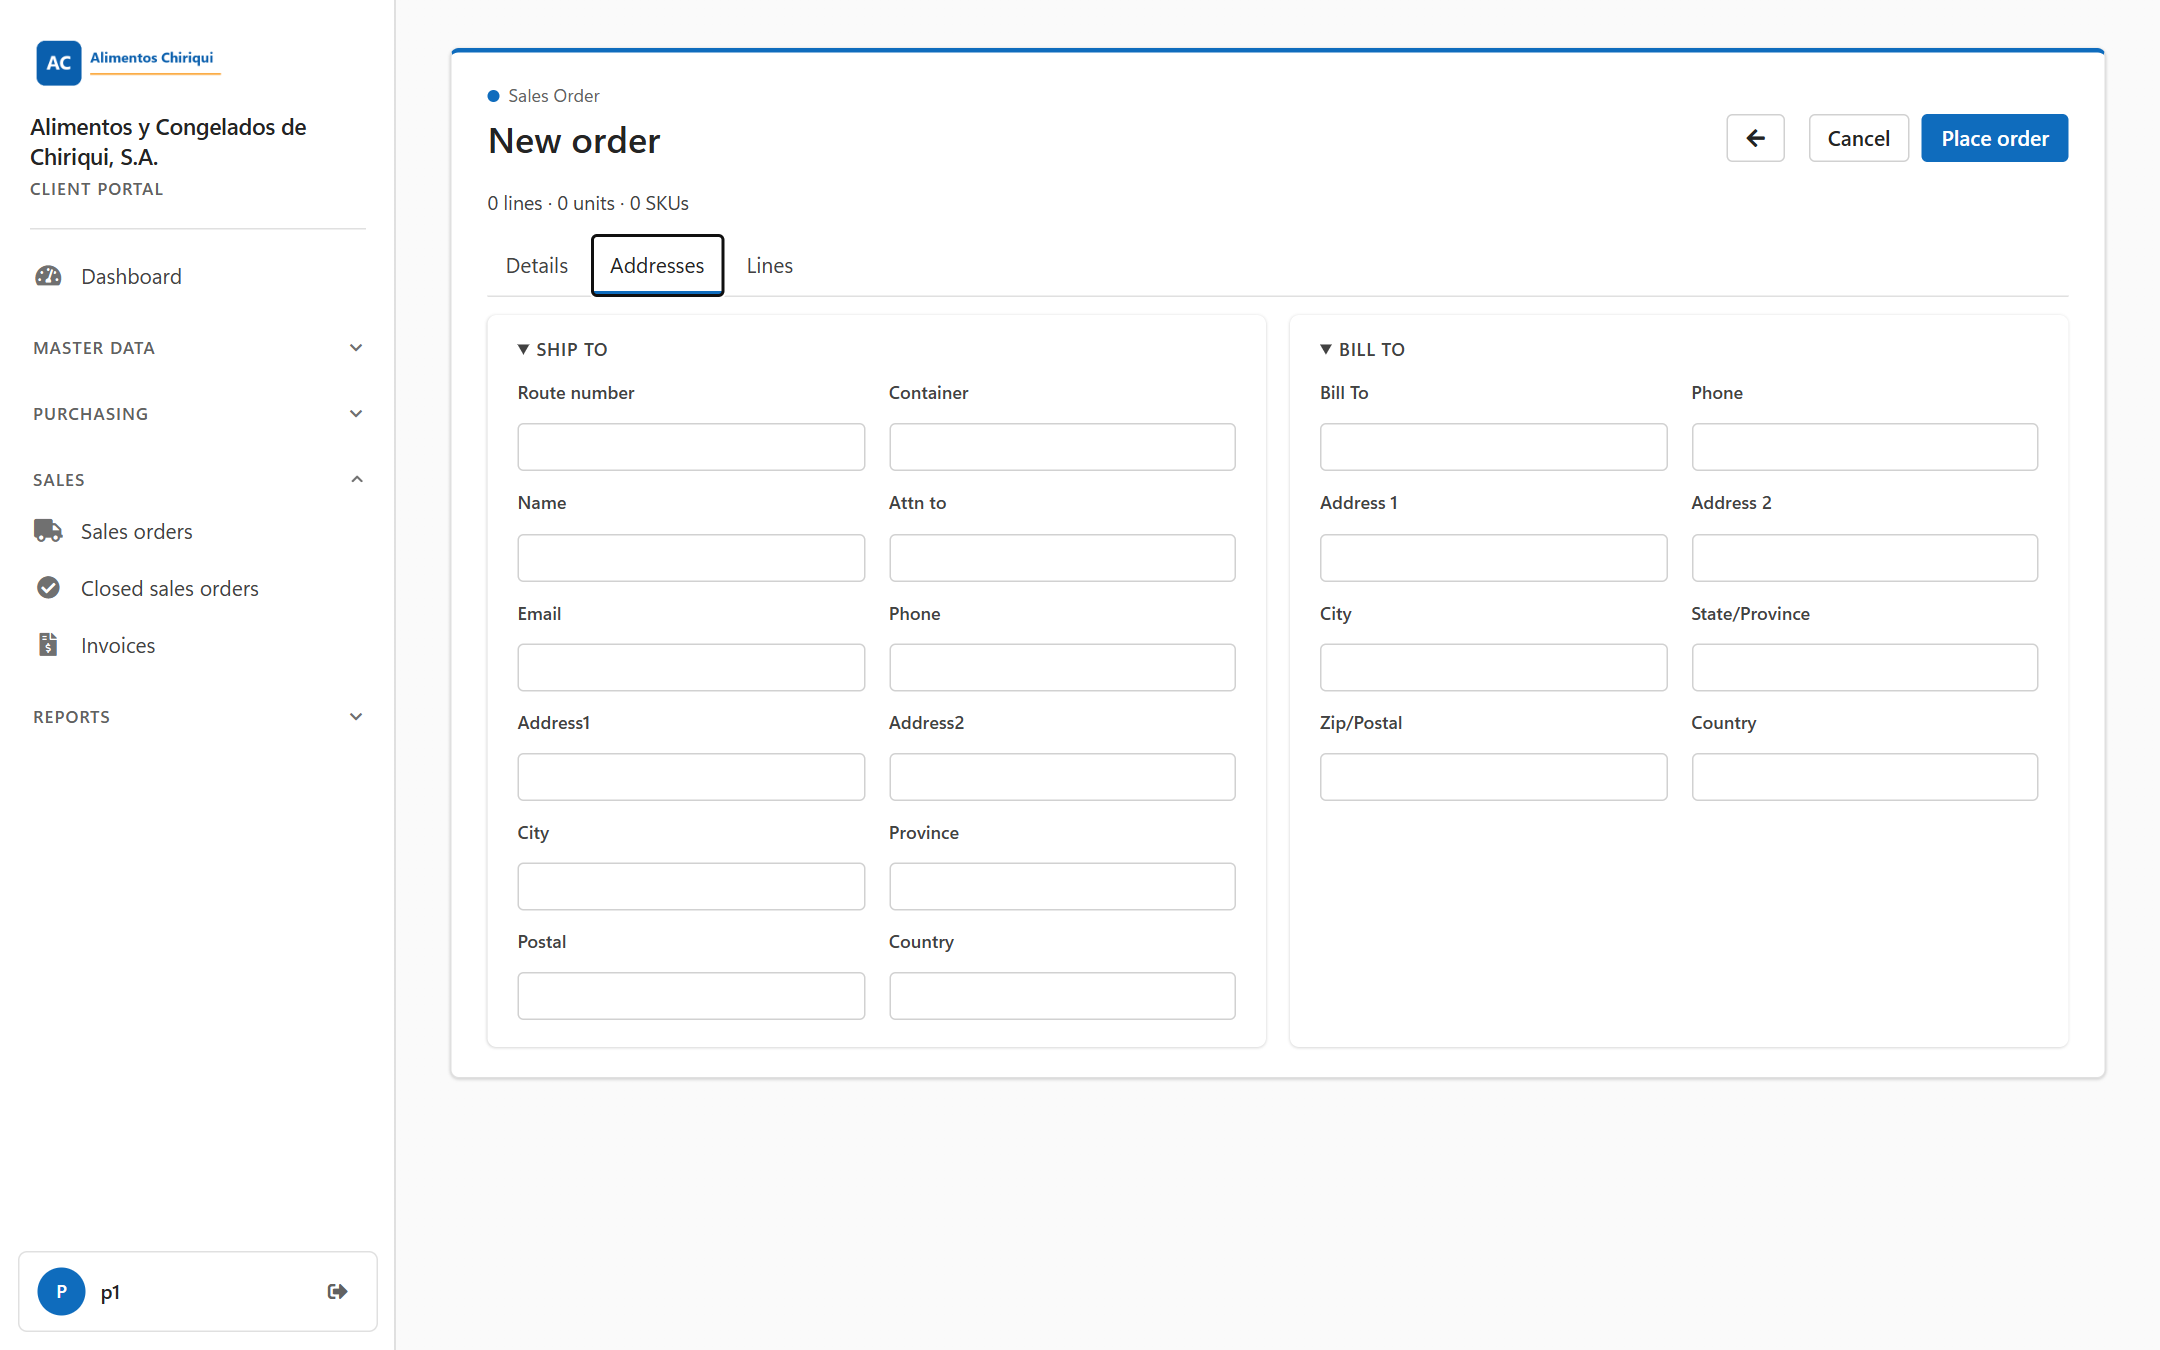Collapse the Sales section
This screenshot has width=2160, height=1350.
coord(197,480)
